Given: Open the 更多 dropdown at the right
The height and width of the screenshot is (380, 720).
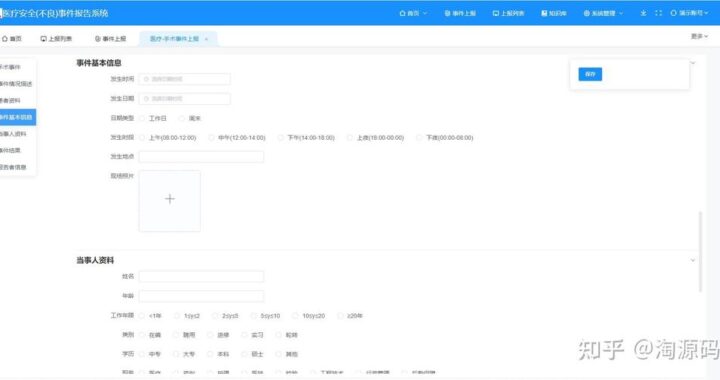Looking at the screenshot, I should coord(699,36).
